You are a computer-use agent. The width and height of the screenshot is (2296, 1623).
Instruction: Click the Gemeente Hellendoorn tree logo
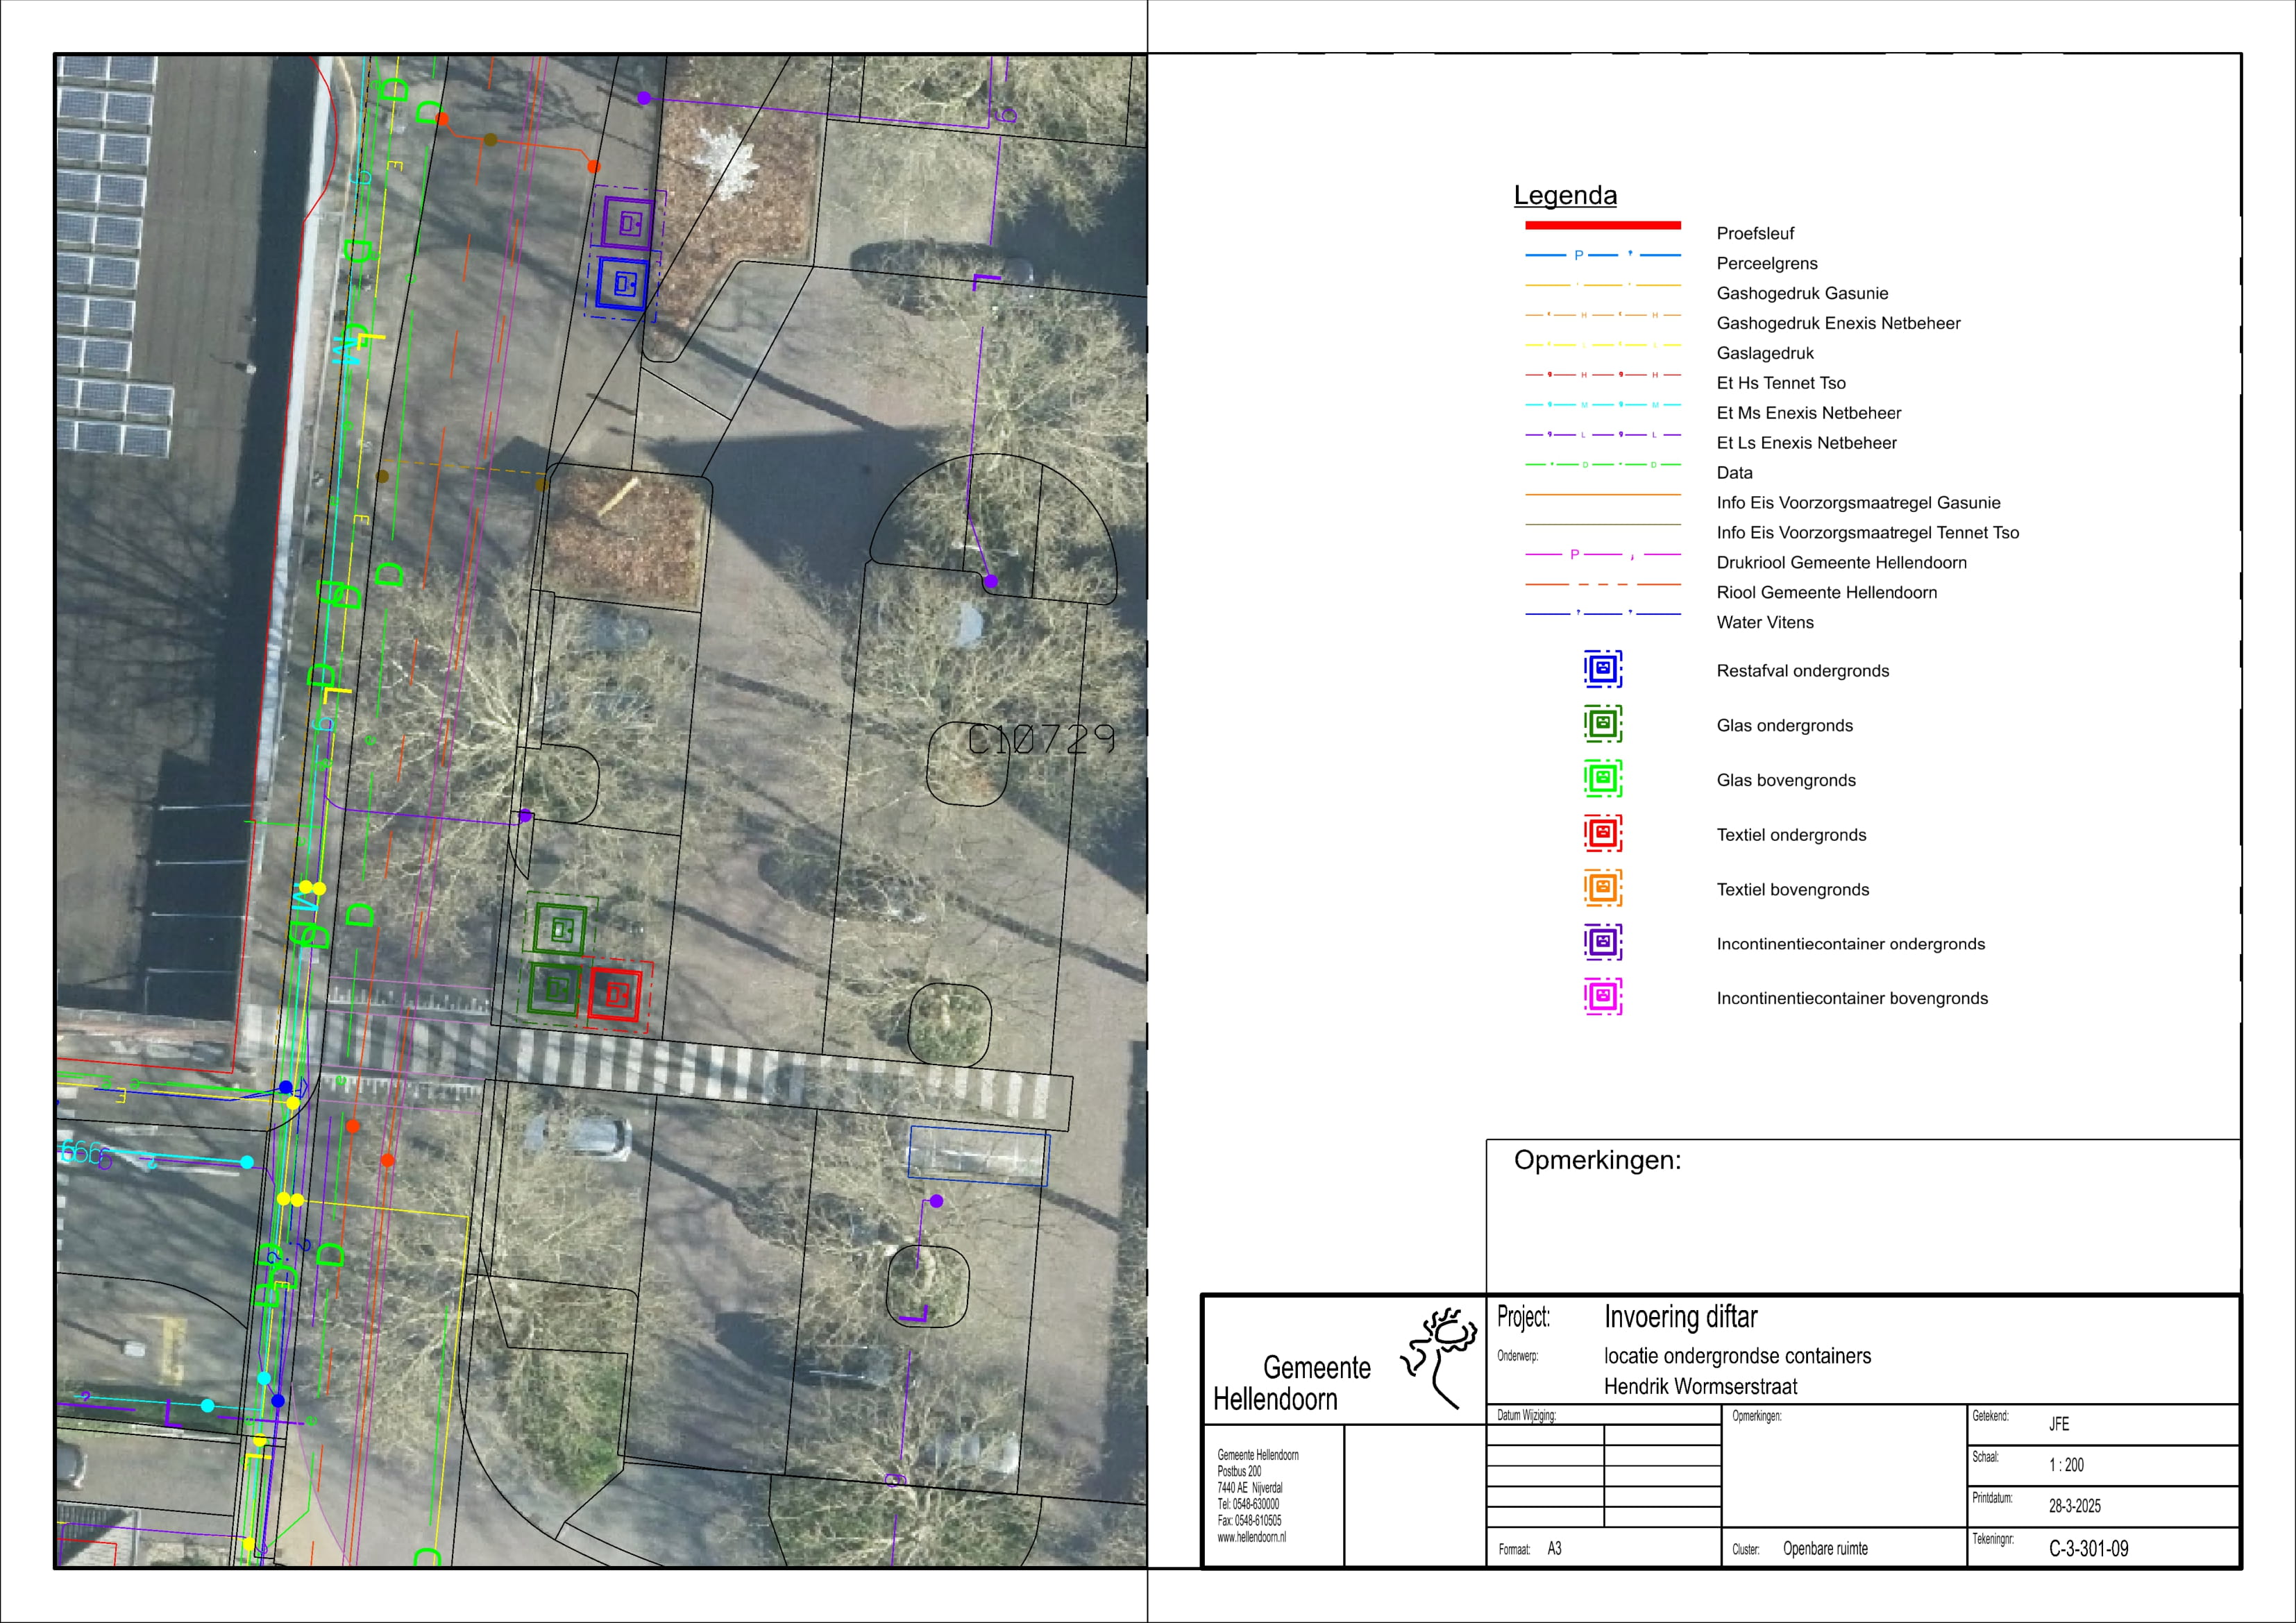(x=1441, y=1355)
